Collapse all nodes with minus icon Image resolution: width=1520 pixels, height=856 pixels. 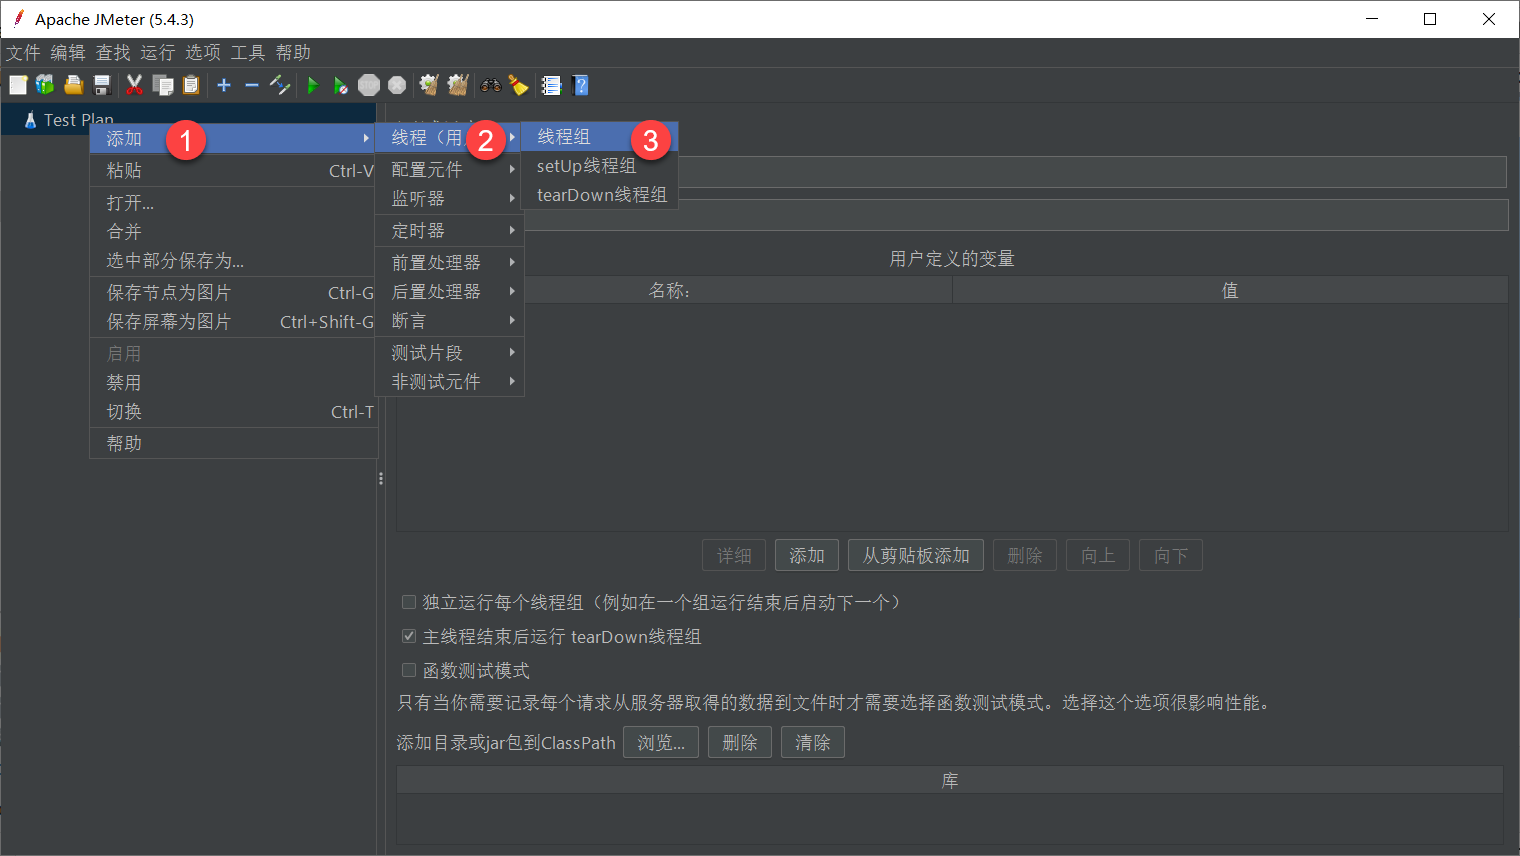pos(252,86)
